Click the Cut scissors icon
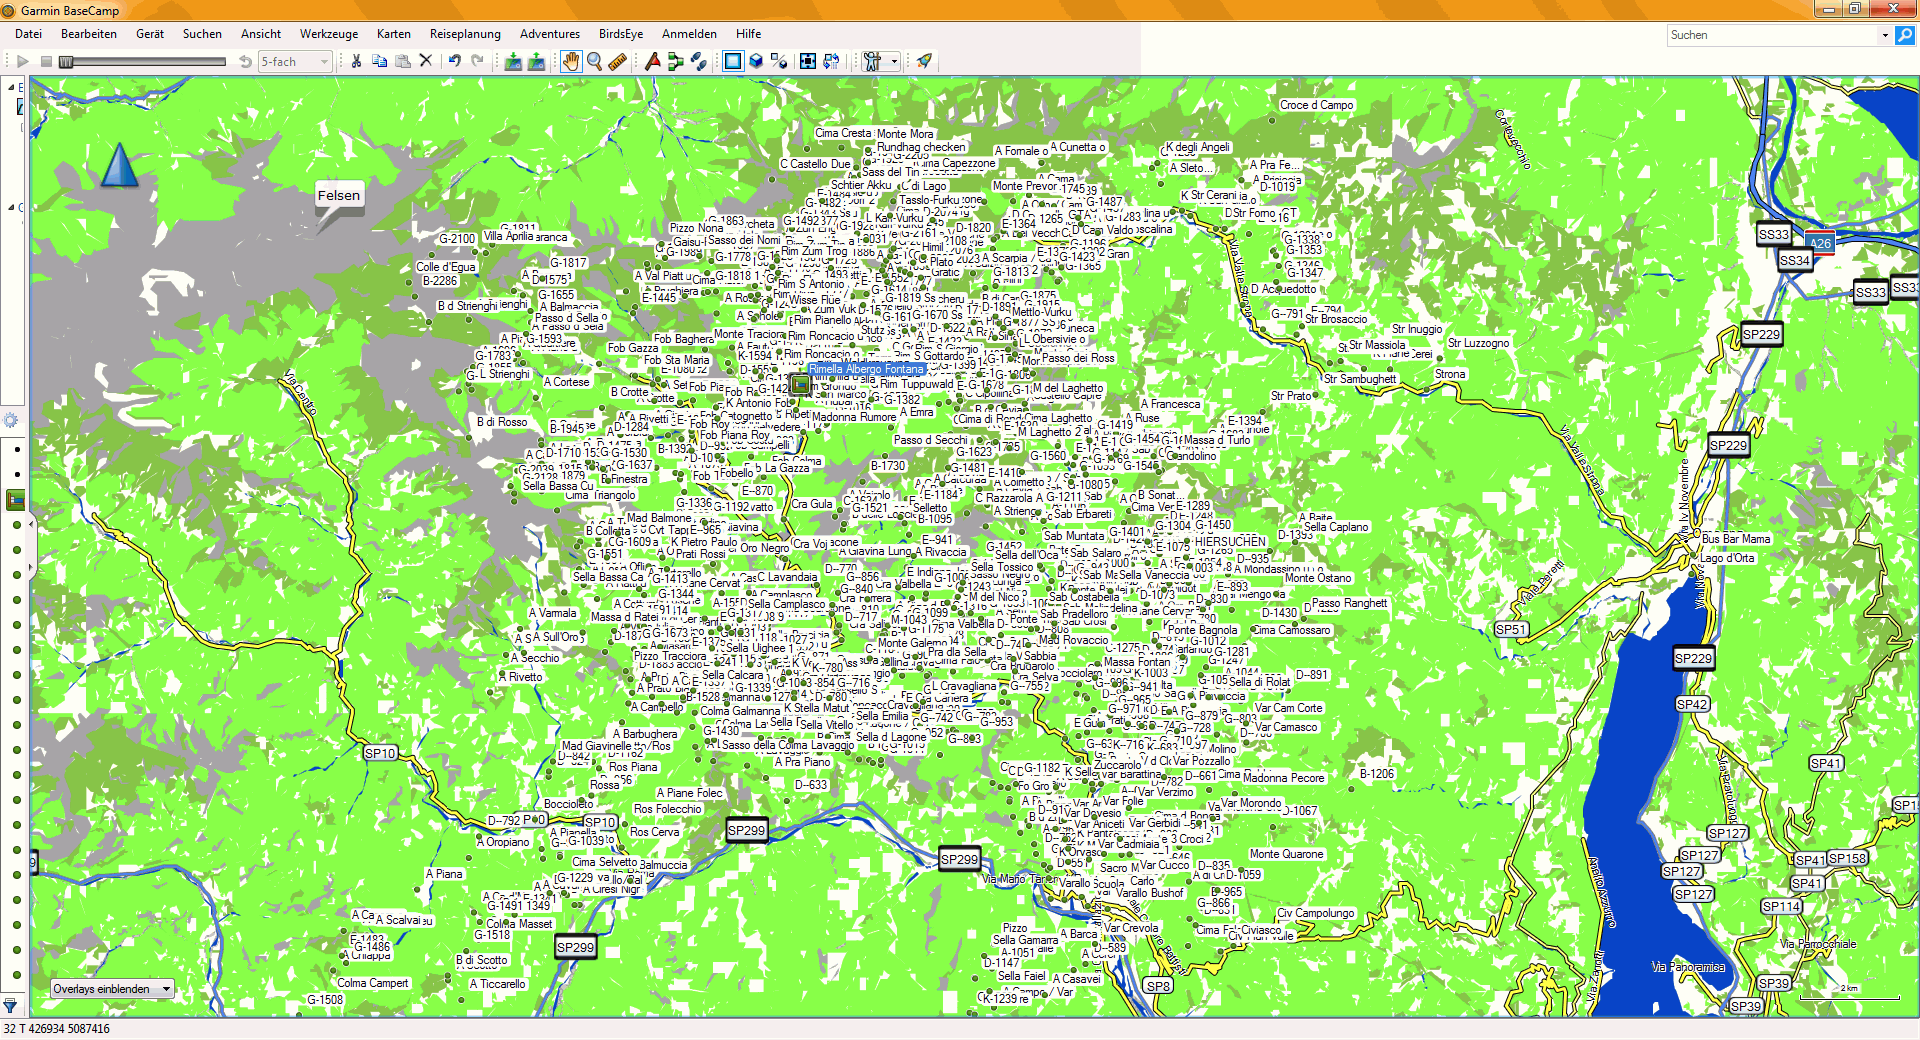 [x=356, y=61]
